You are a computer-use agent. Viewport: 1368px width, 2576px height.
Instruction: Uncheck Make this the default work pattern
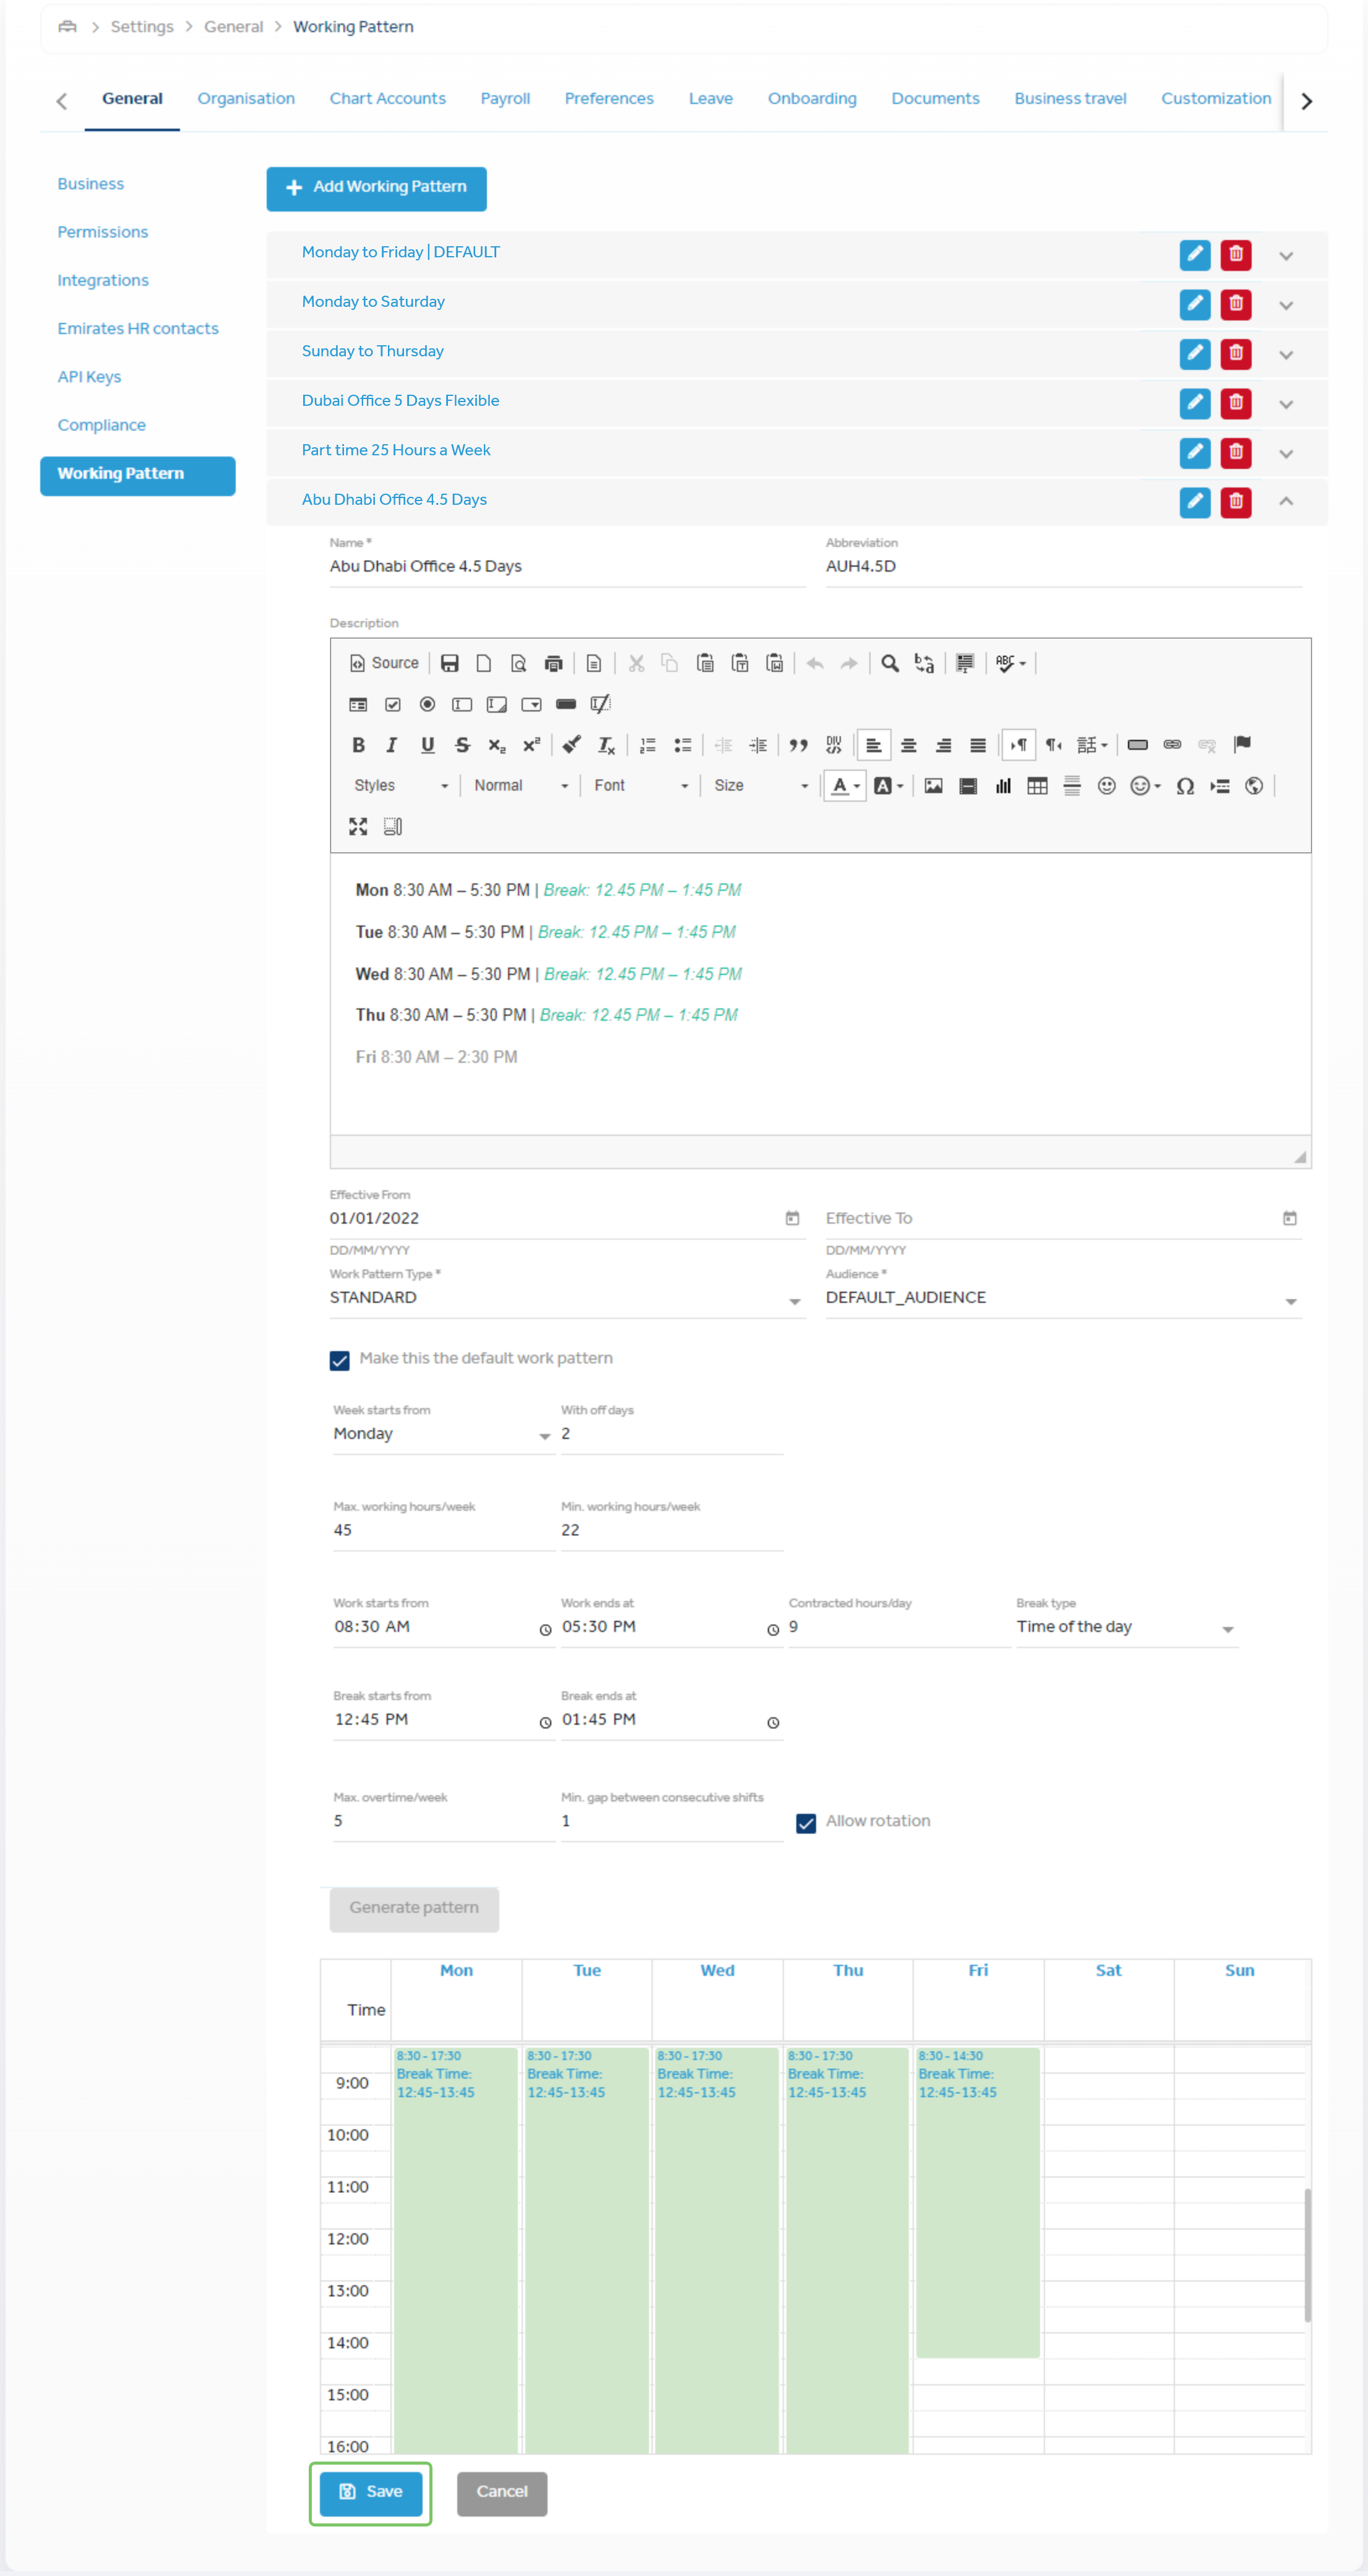(340, 1360)
